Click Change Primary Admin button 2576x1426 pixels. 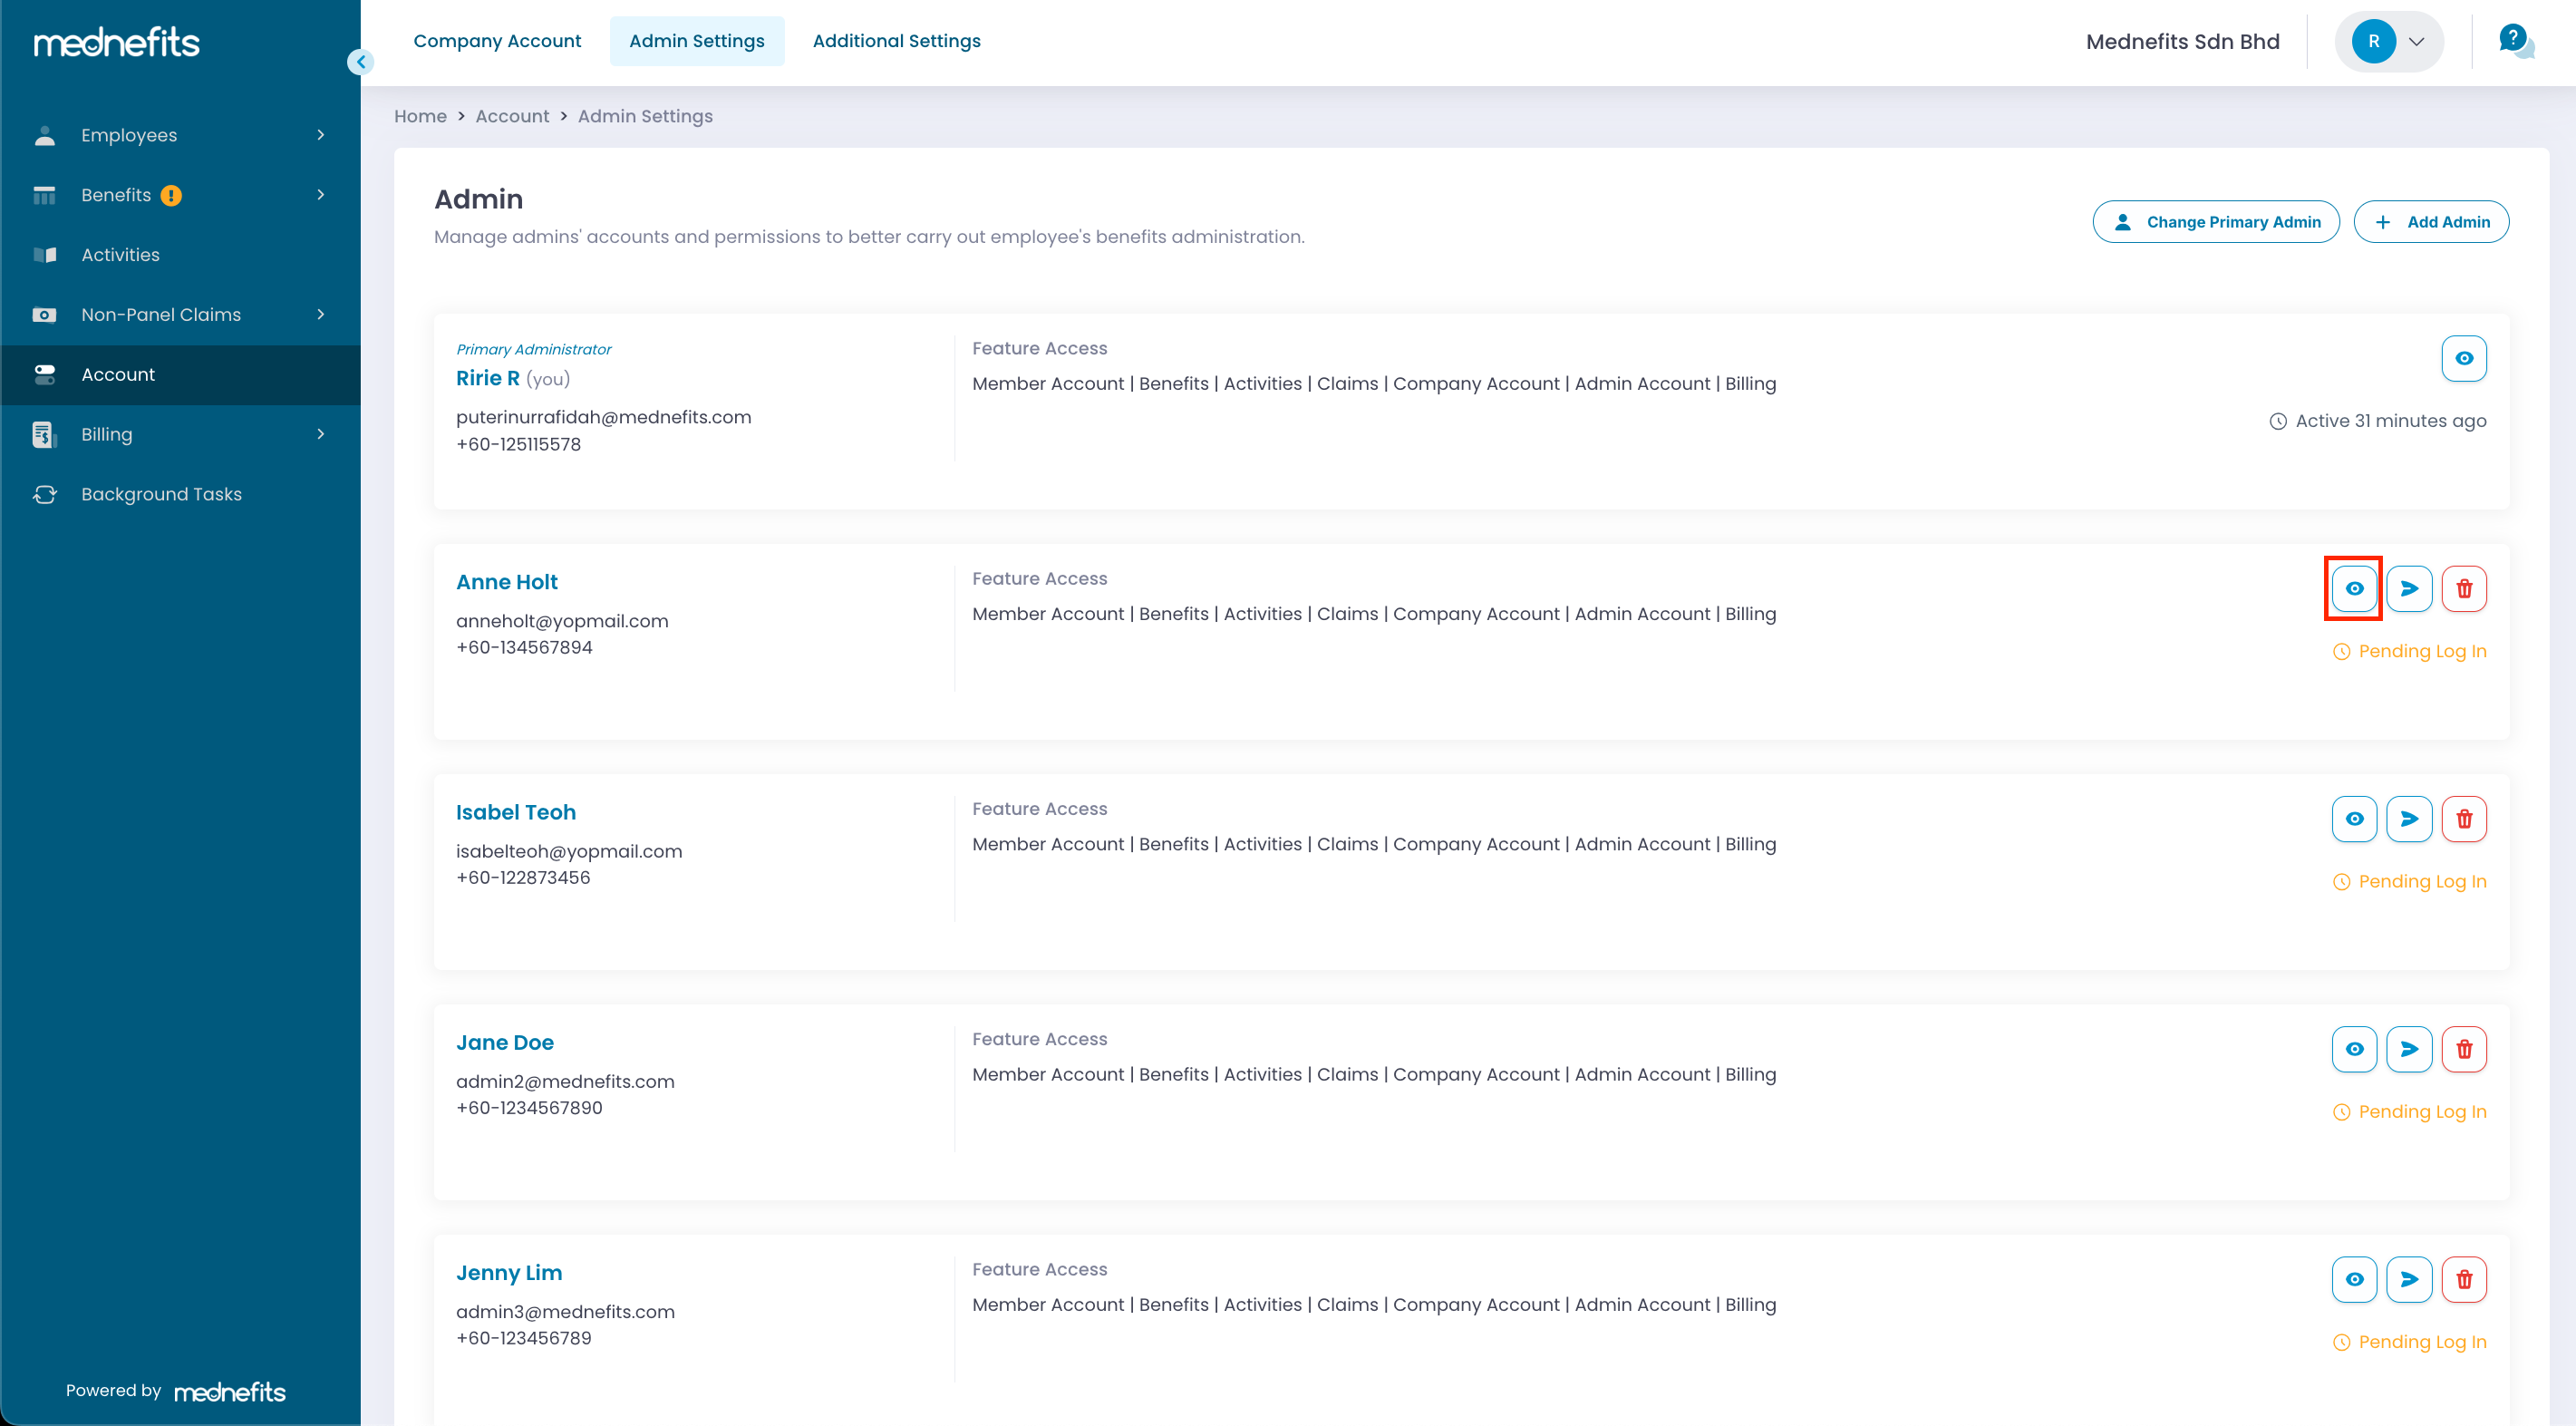click(2215, 222)
